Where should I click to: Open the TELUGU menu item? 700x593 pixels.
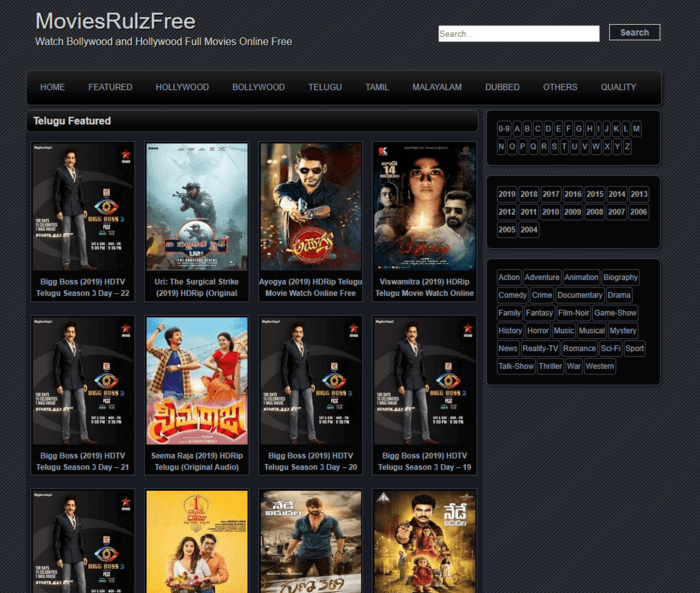[325, 87]
